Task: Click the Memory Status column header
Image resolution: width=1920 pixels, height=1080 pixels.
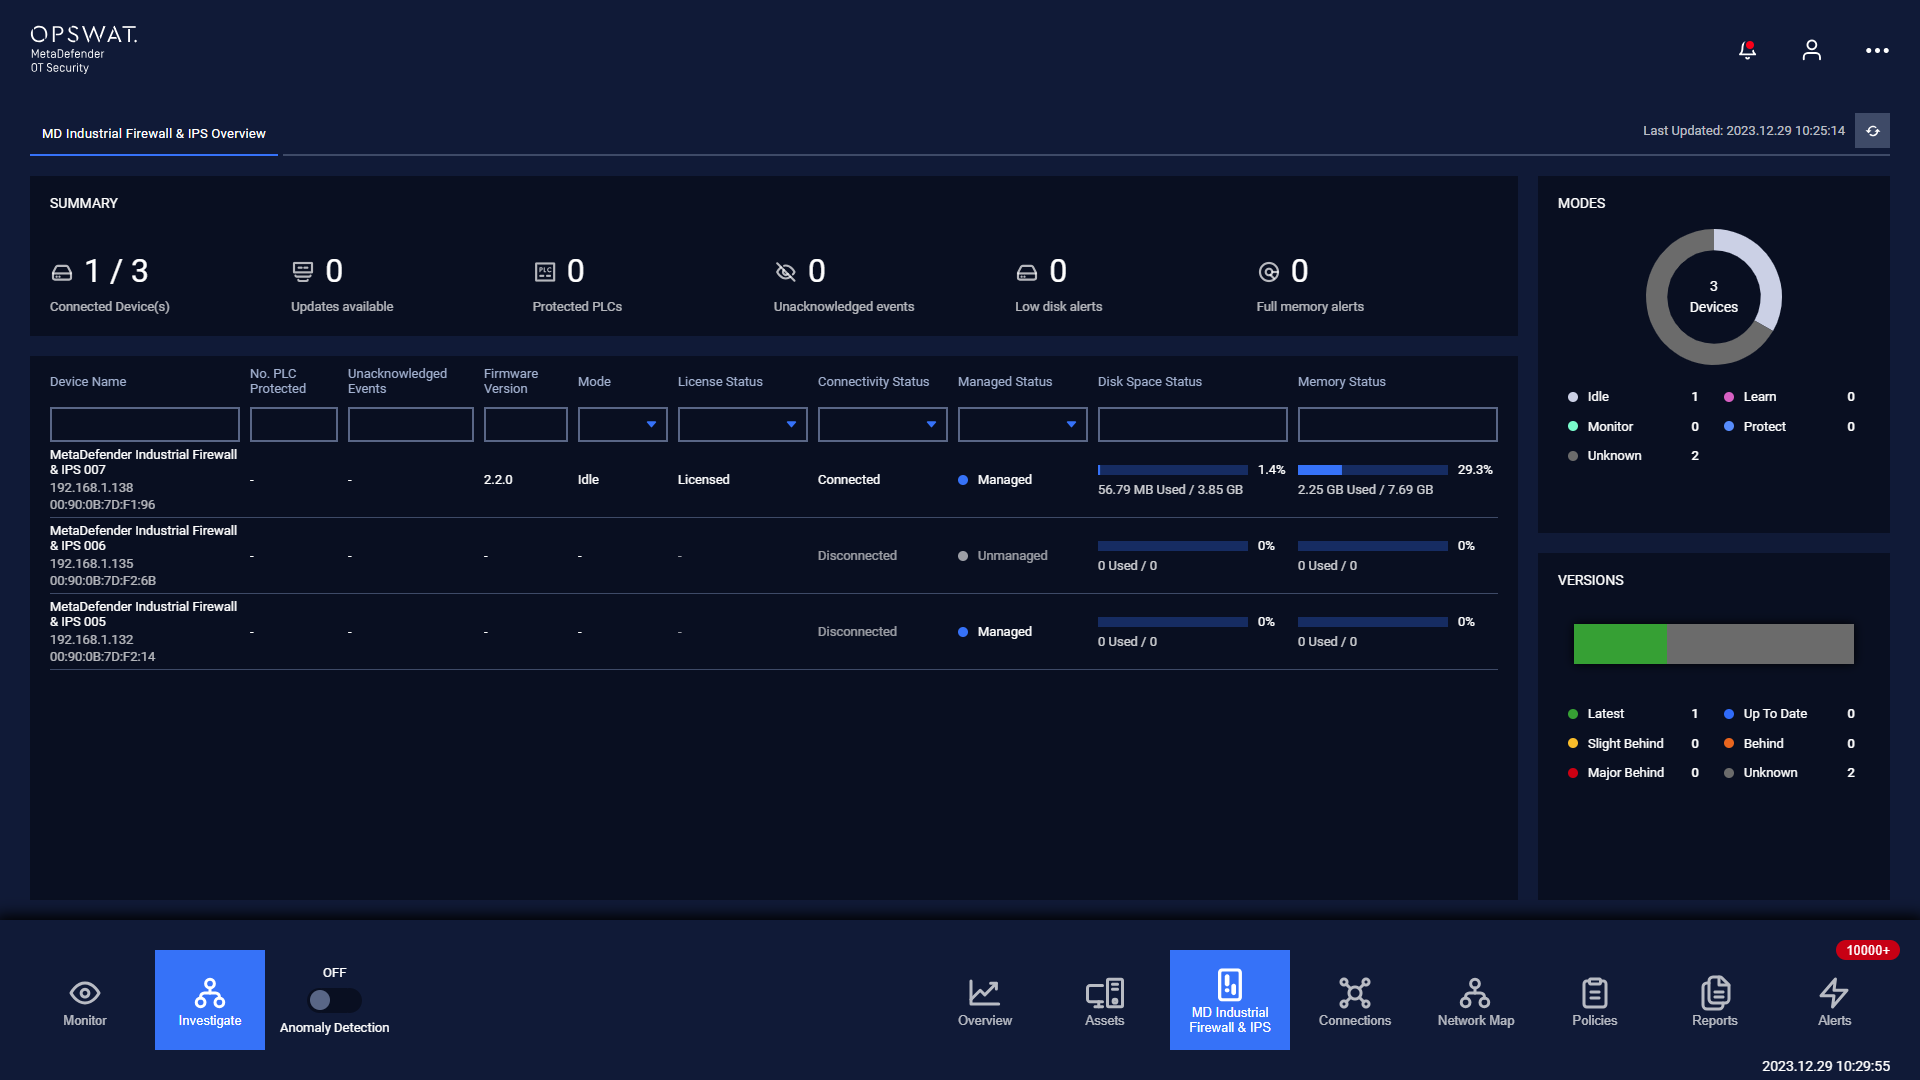Action: (1342, 382)
